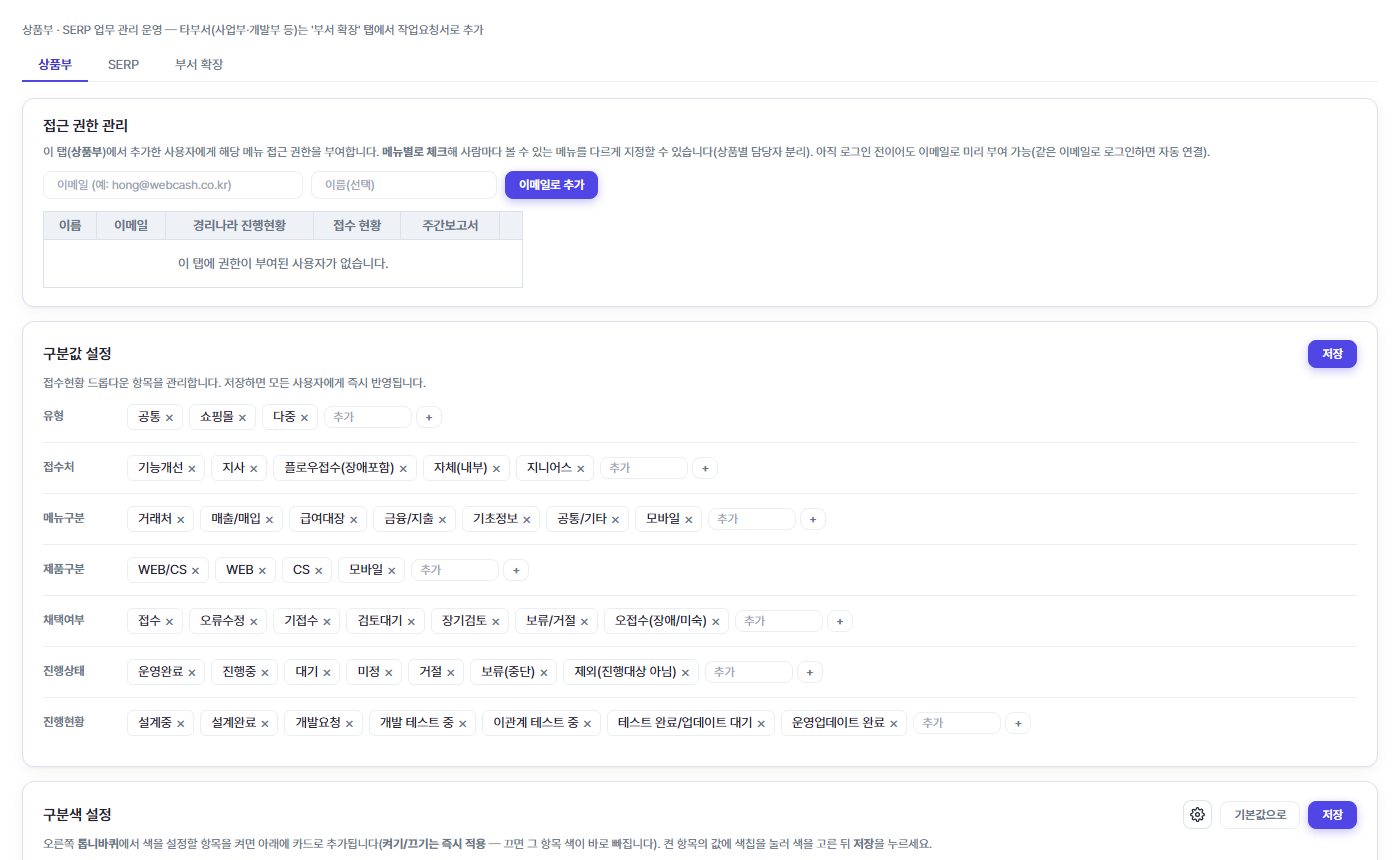This screenshot has height=860, width=1400.
Task: Remove the 설계중 tag
Action: tap(180, 723)
